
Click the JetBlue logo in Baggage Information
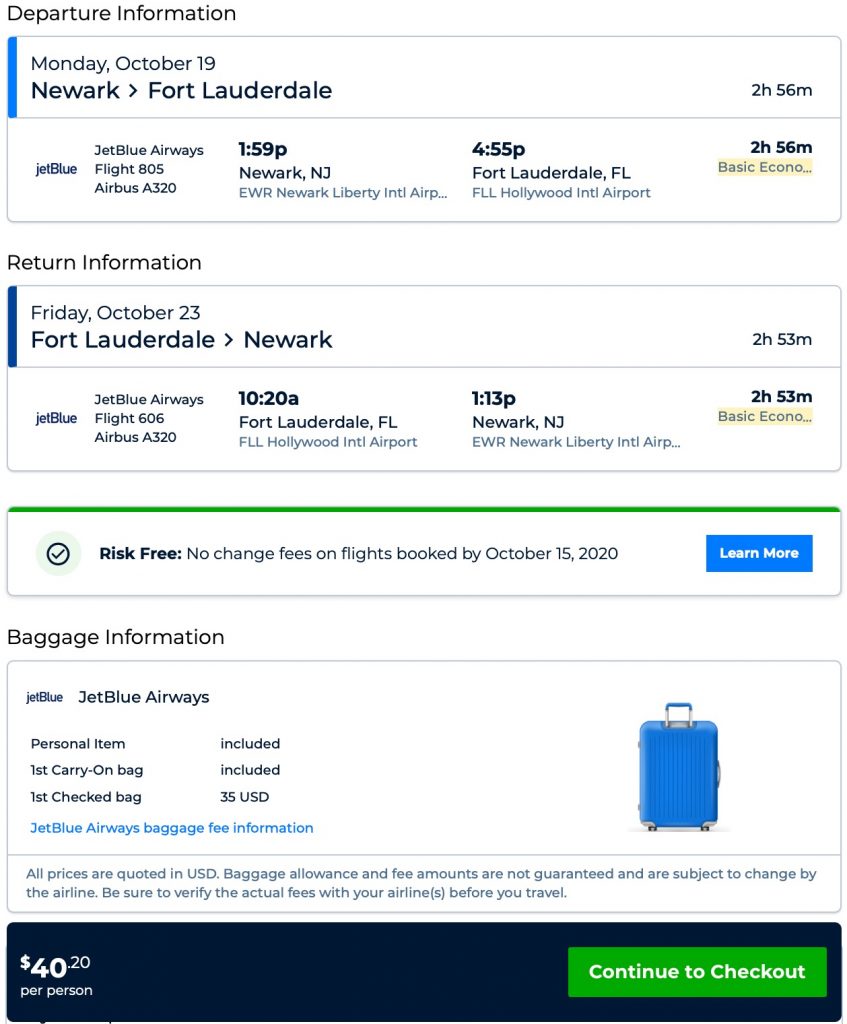tap(44, 697)
